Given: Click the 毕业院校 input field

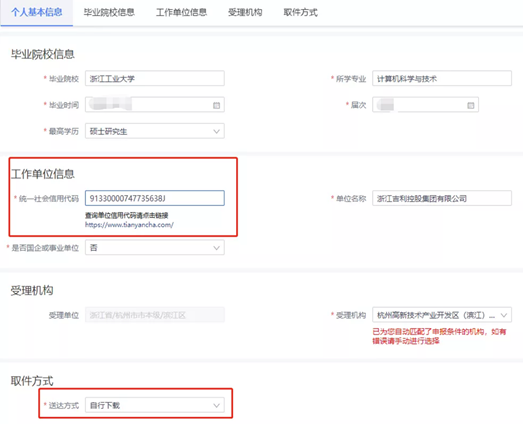Looking at the screenshot, I should tap(155, 79).
